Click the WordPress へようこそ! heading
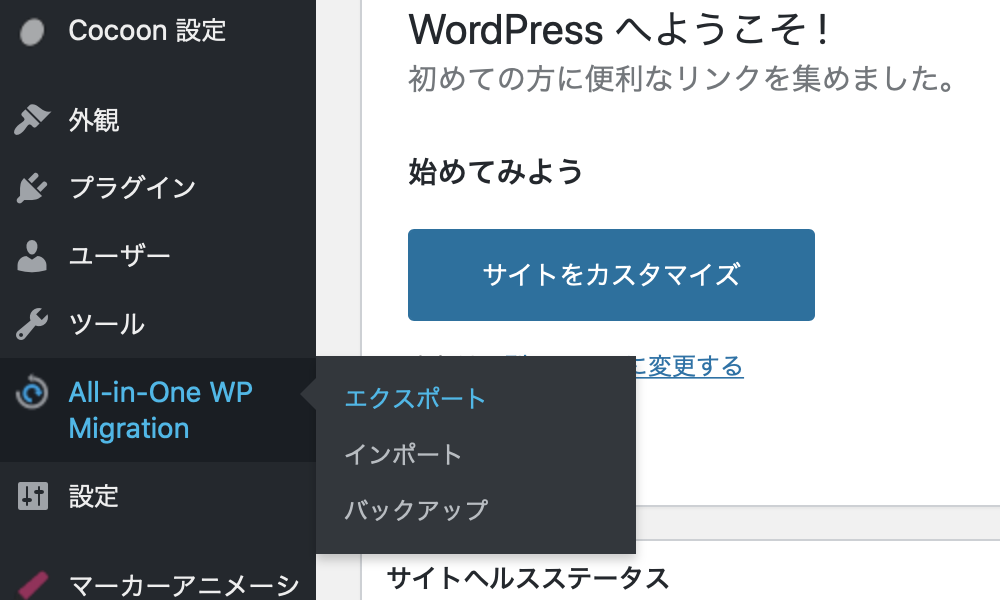The image size is (1000, 600). click(619, 30)
